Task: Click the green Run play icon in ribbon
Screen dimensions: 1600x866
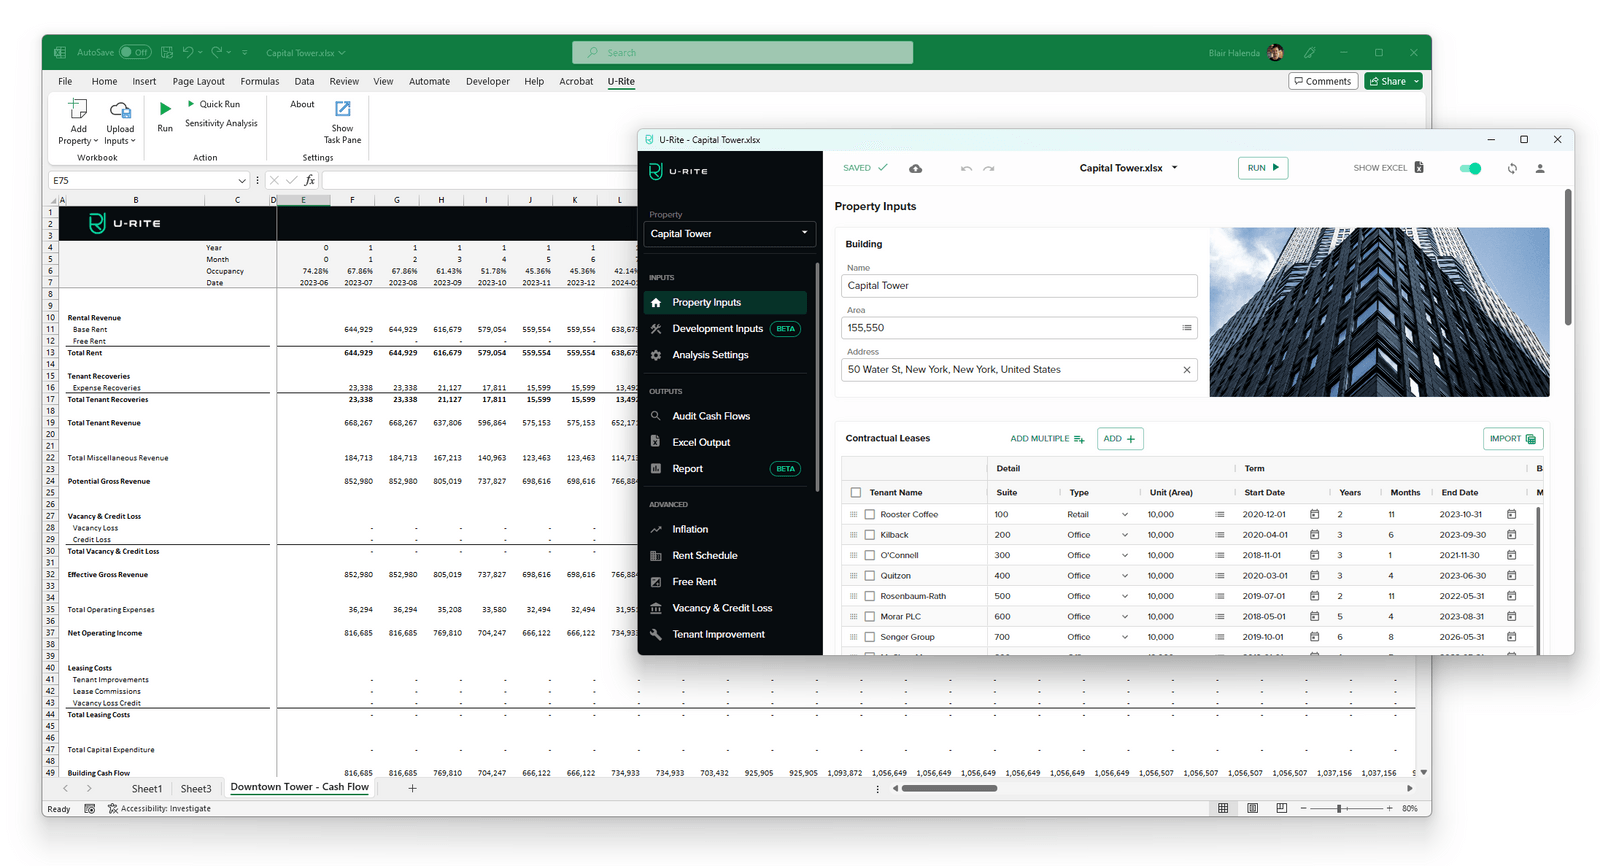Action: (x=165, y=108)
